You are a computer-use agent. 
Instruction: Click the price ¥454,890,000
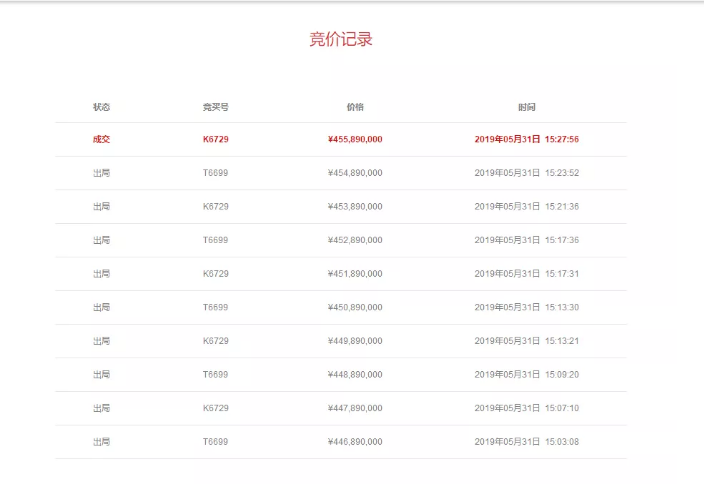[355, 173]
